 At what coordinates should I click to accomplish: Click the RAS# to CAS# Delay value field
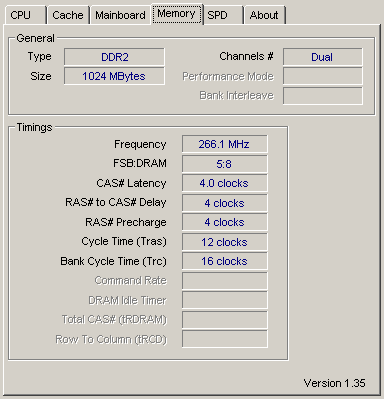[x=224, y=203]
